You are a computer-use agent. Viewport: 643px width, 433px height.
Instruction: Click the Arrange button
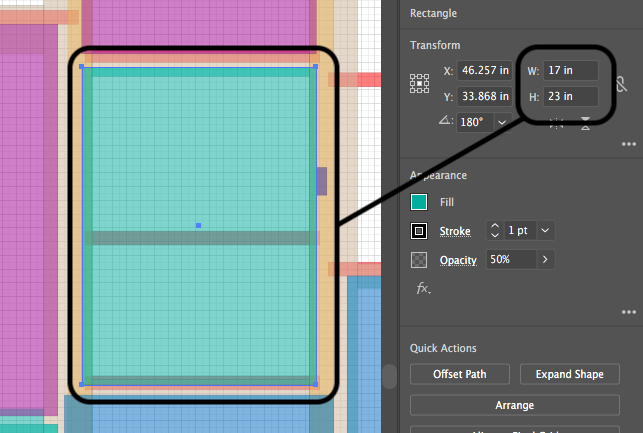pyautogui.click(x=515, y=405)
